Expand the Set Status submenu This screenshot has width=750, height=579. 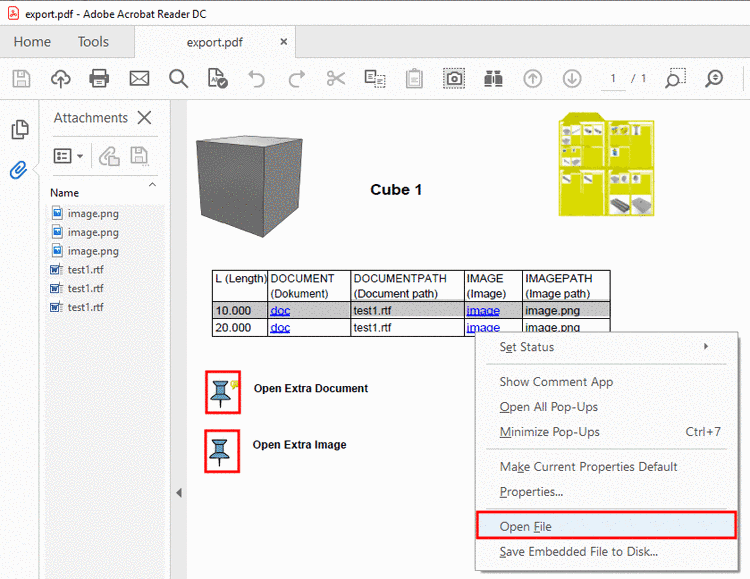pyautogui.click(x=604, y=347)
